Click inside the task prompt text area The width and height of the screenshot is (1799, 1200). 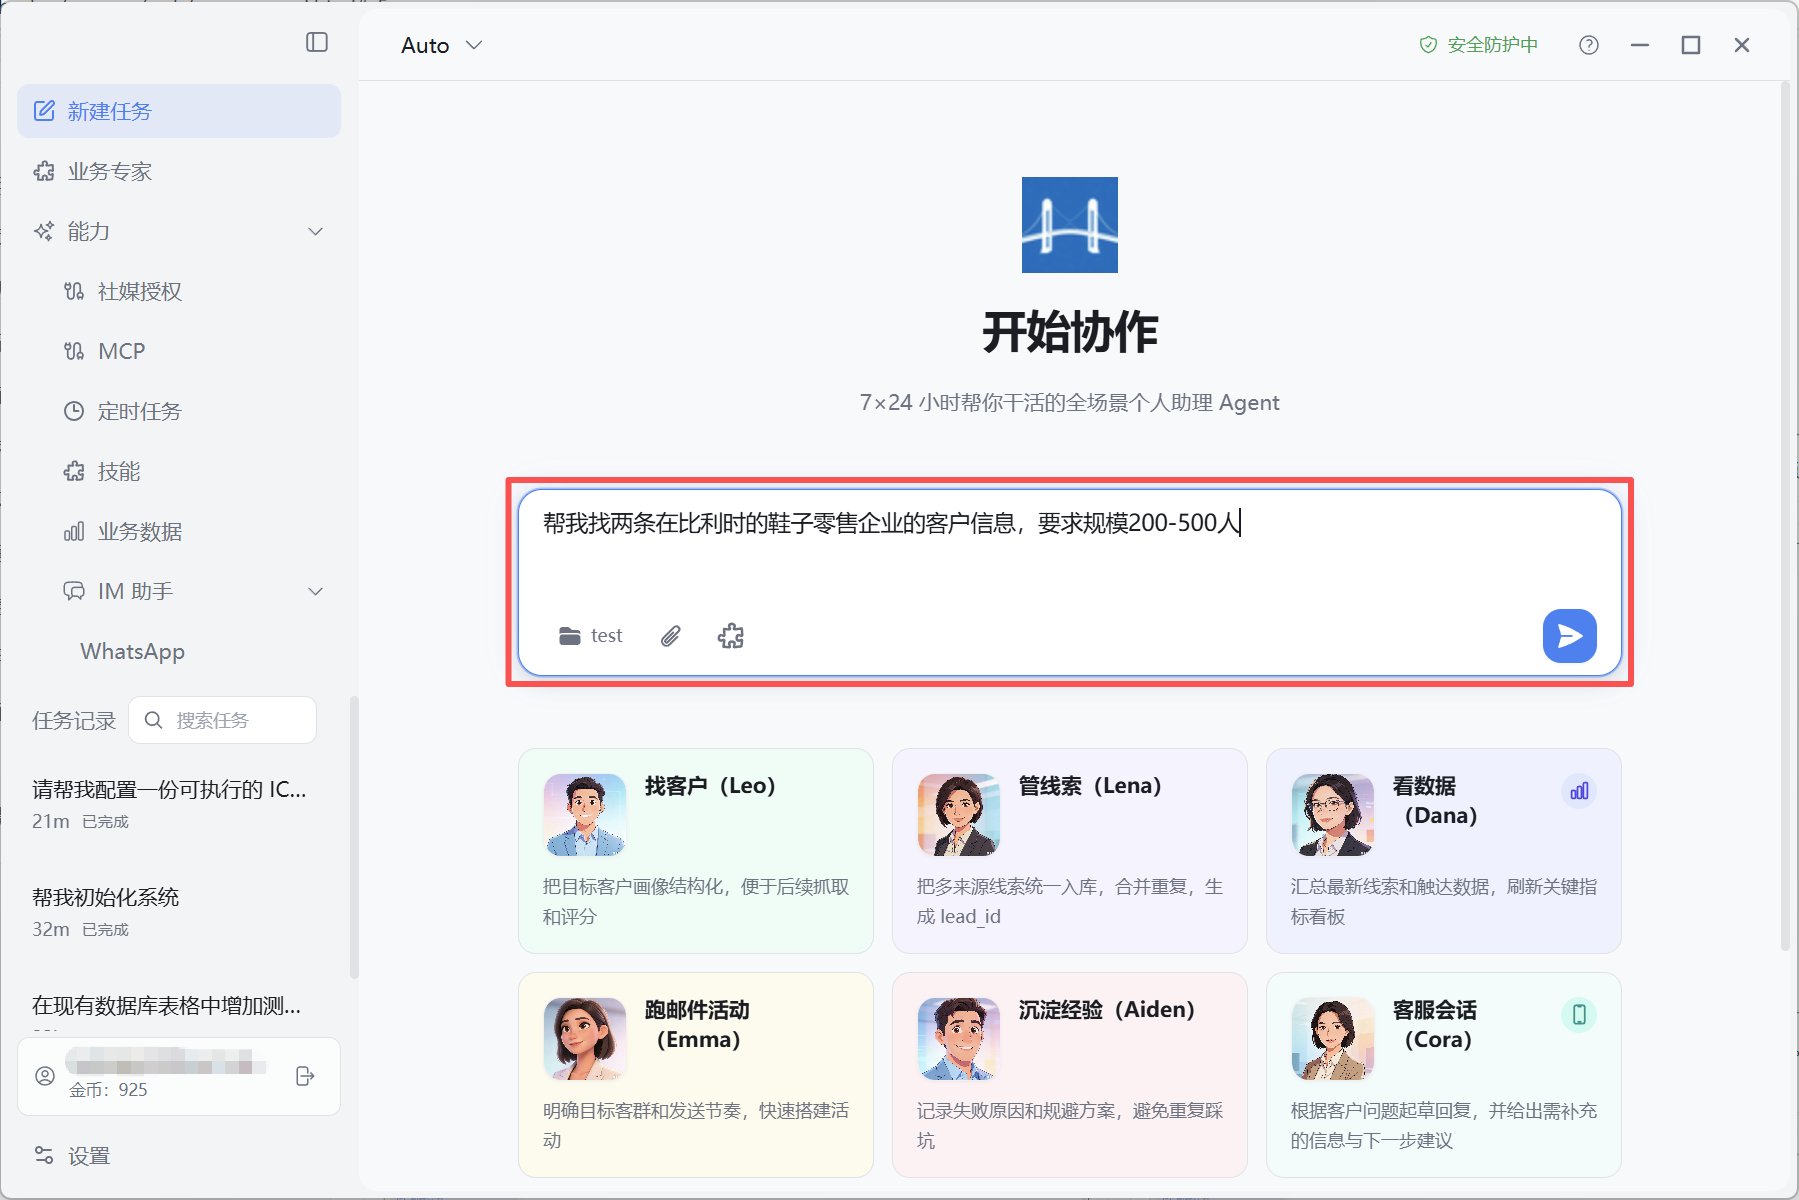point(1069,545)
